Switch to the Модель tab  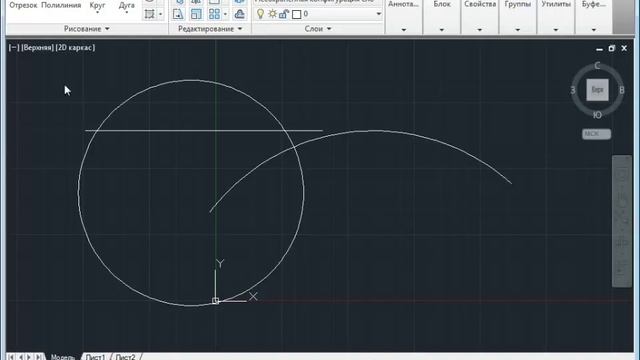coord(62,357)
